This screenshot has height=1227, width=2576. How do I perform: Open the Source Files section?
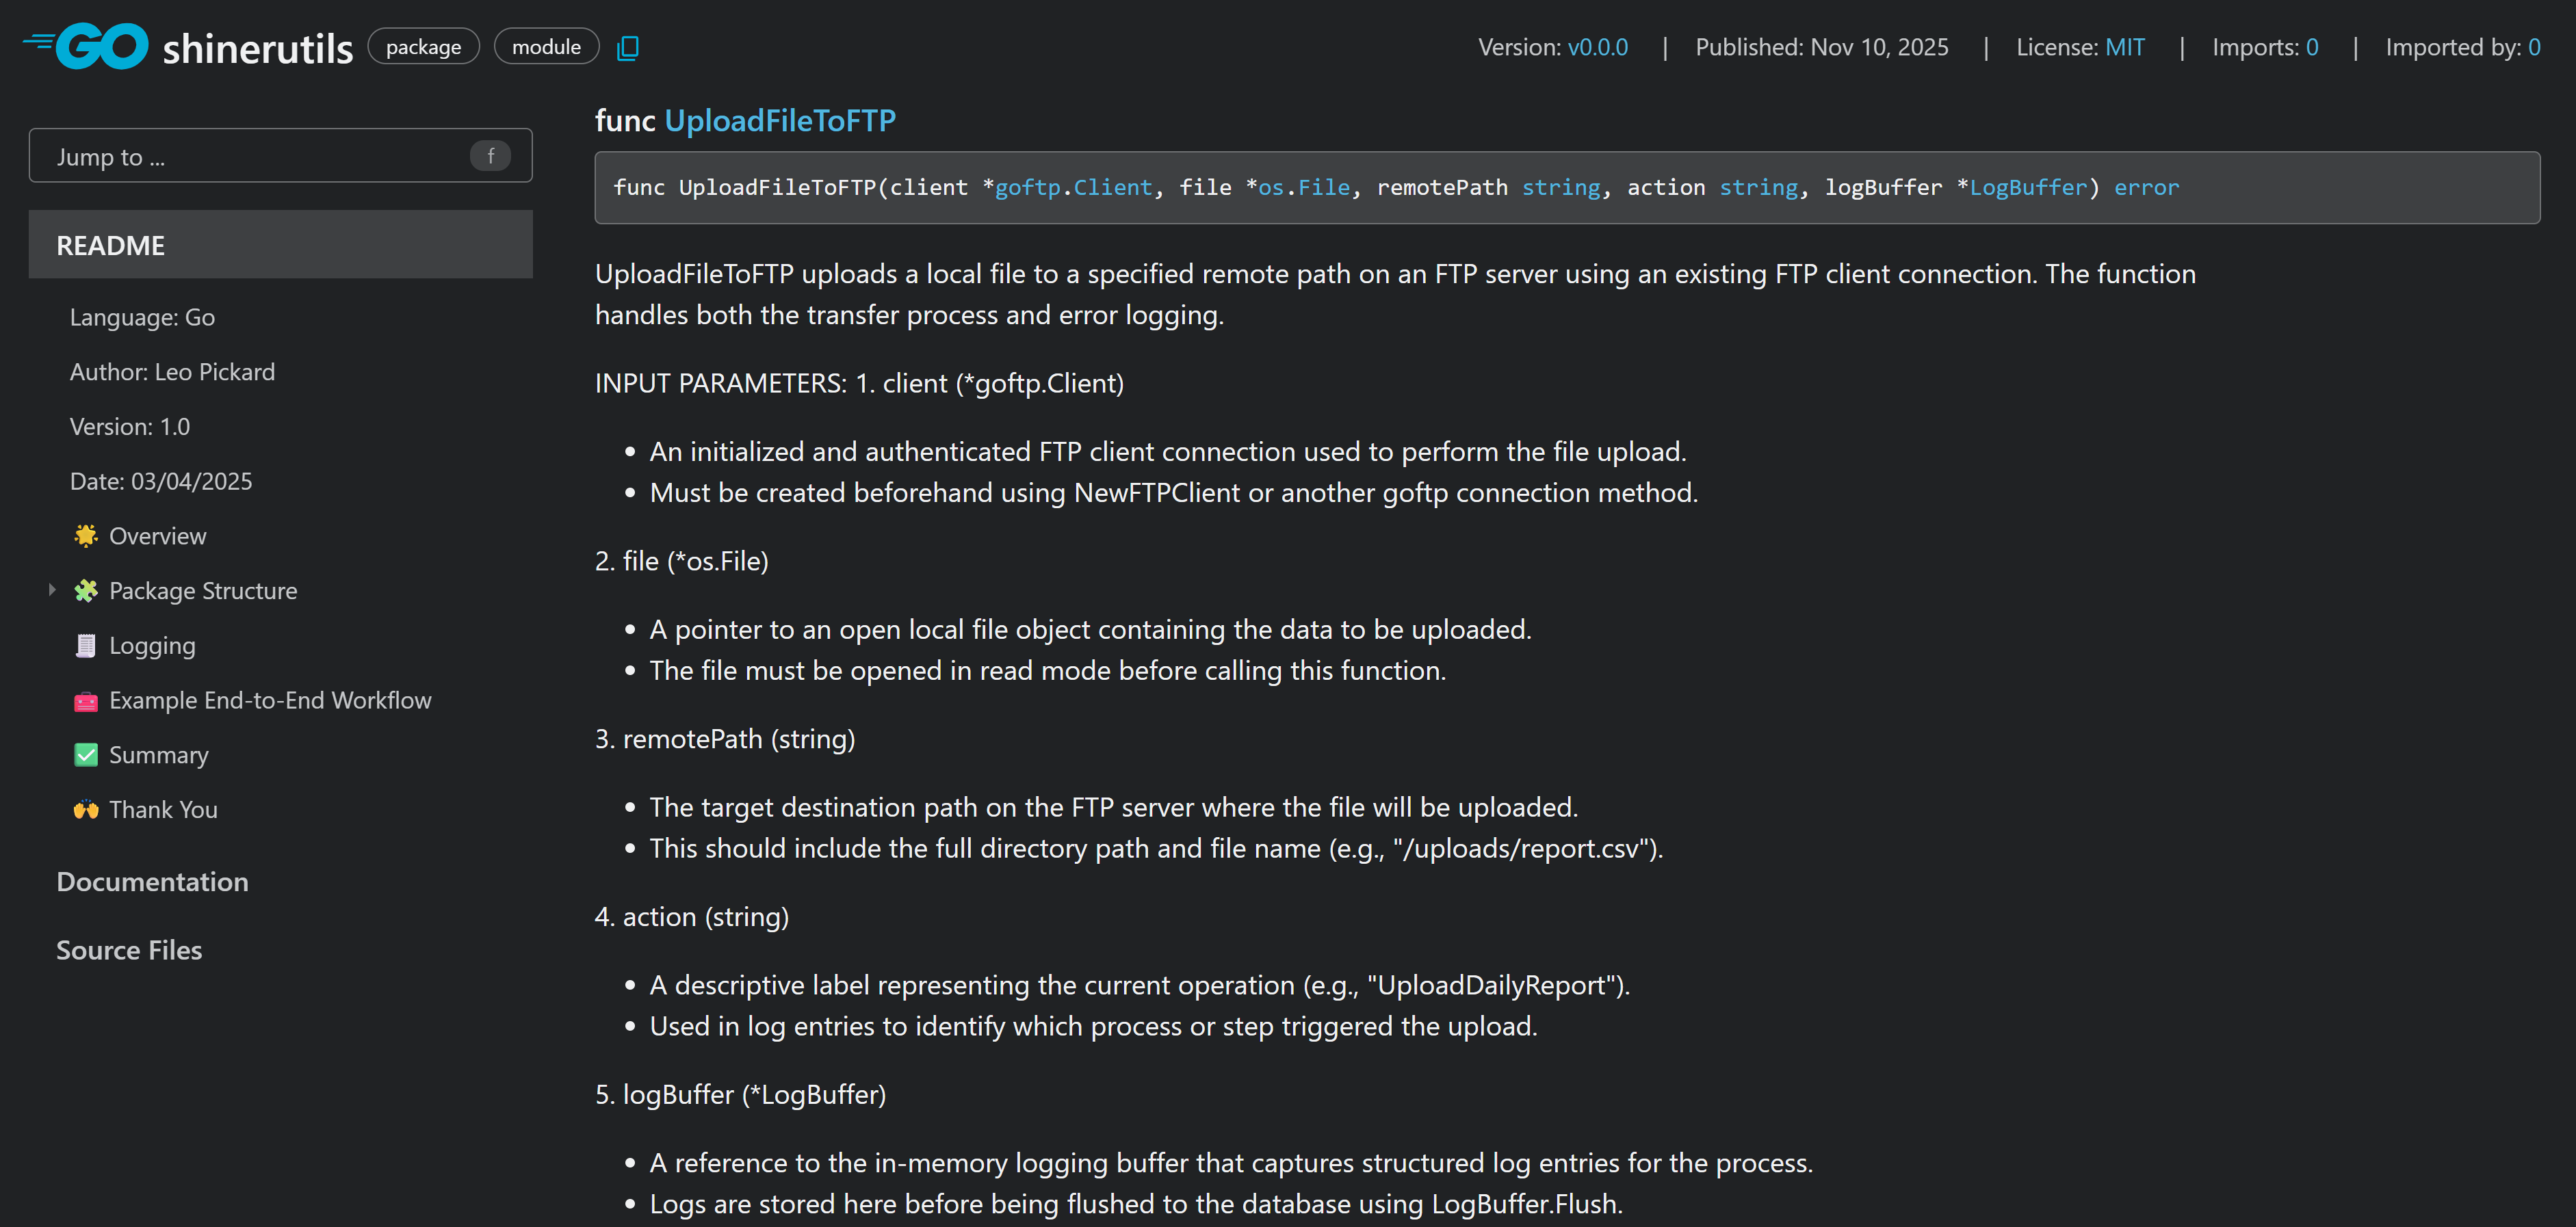click(129, 950)
